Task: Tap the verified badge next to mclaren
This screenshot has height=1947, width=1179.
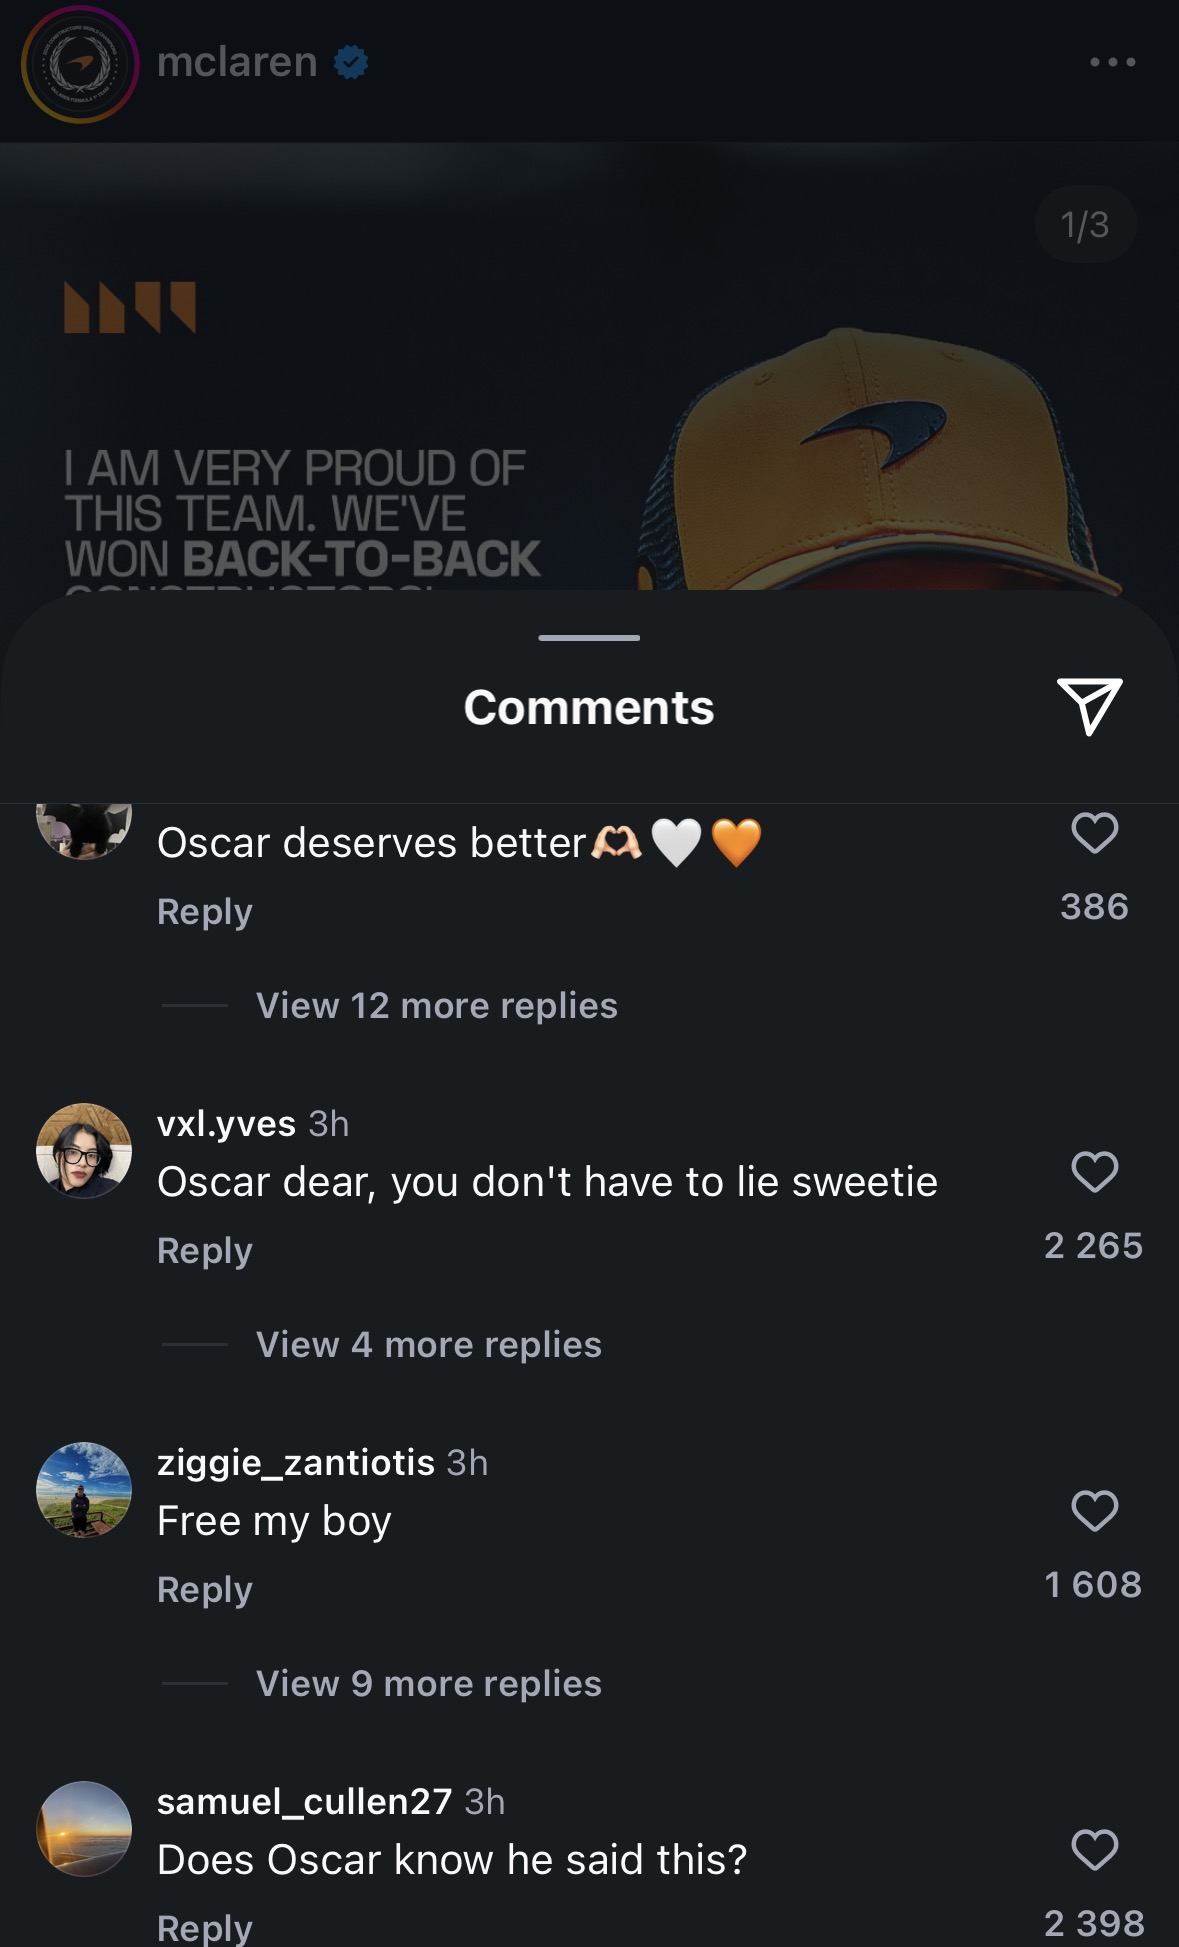Action: tap(351, 62)
